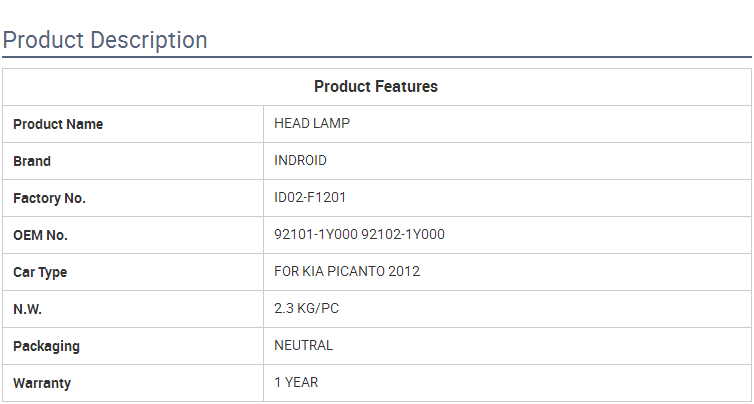
Task: Click the INDROID brand value
Action: click(300, 161)
